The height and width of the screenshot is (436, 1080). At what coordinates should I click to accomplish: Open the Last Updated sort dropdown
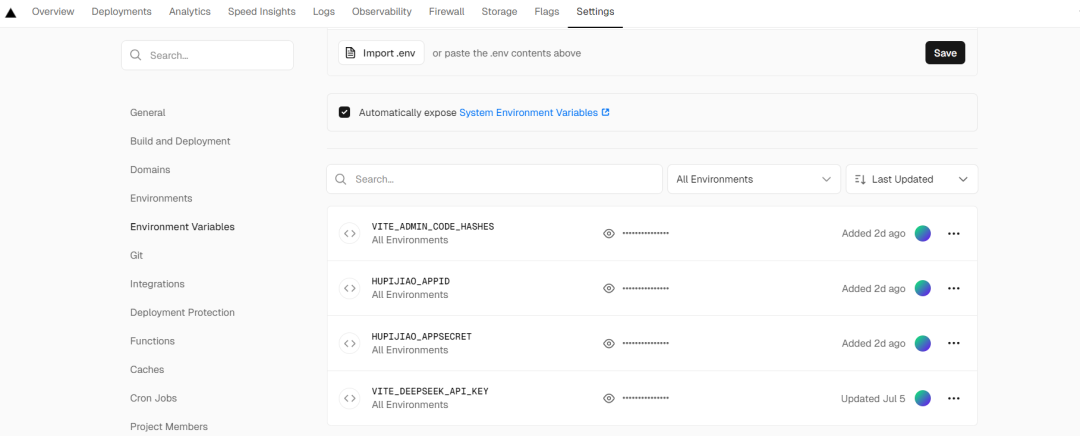click(x=911, y=179)
